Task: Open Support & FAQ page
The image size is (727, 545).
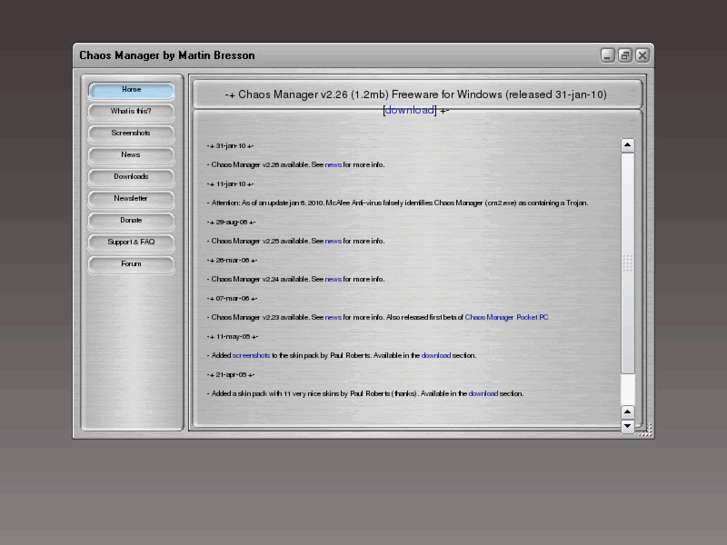Action: pyautogui.click(x=131, y=243)
